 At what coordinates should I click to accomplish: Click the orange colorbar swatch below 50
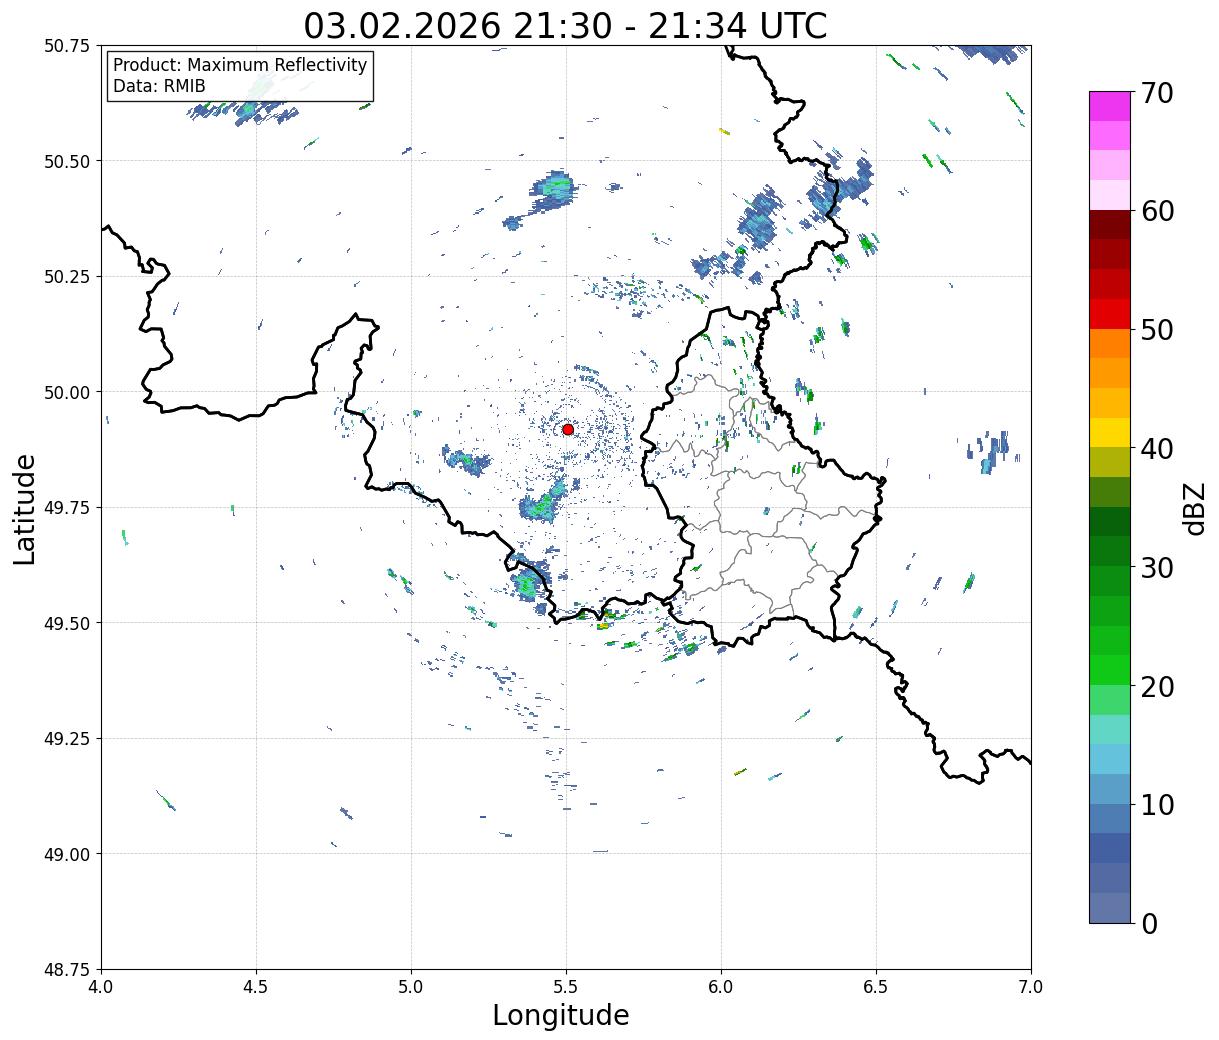(x=1109, y=343)
